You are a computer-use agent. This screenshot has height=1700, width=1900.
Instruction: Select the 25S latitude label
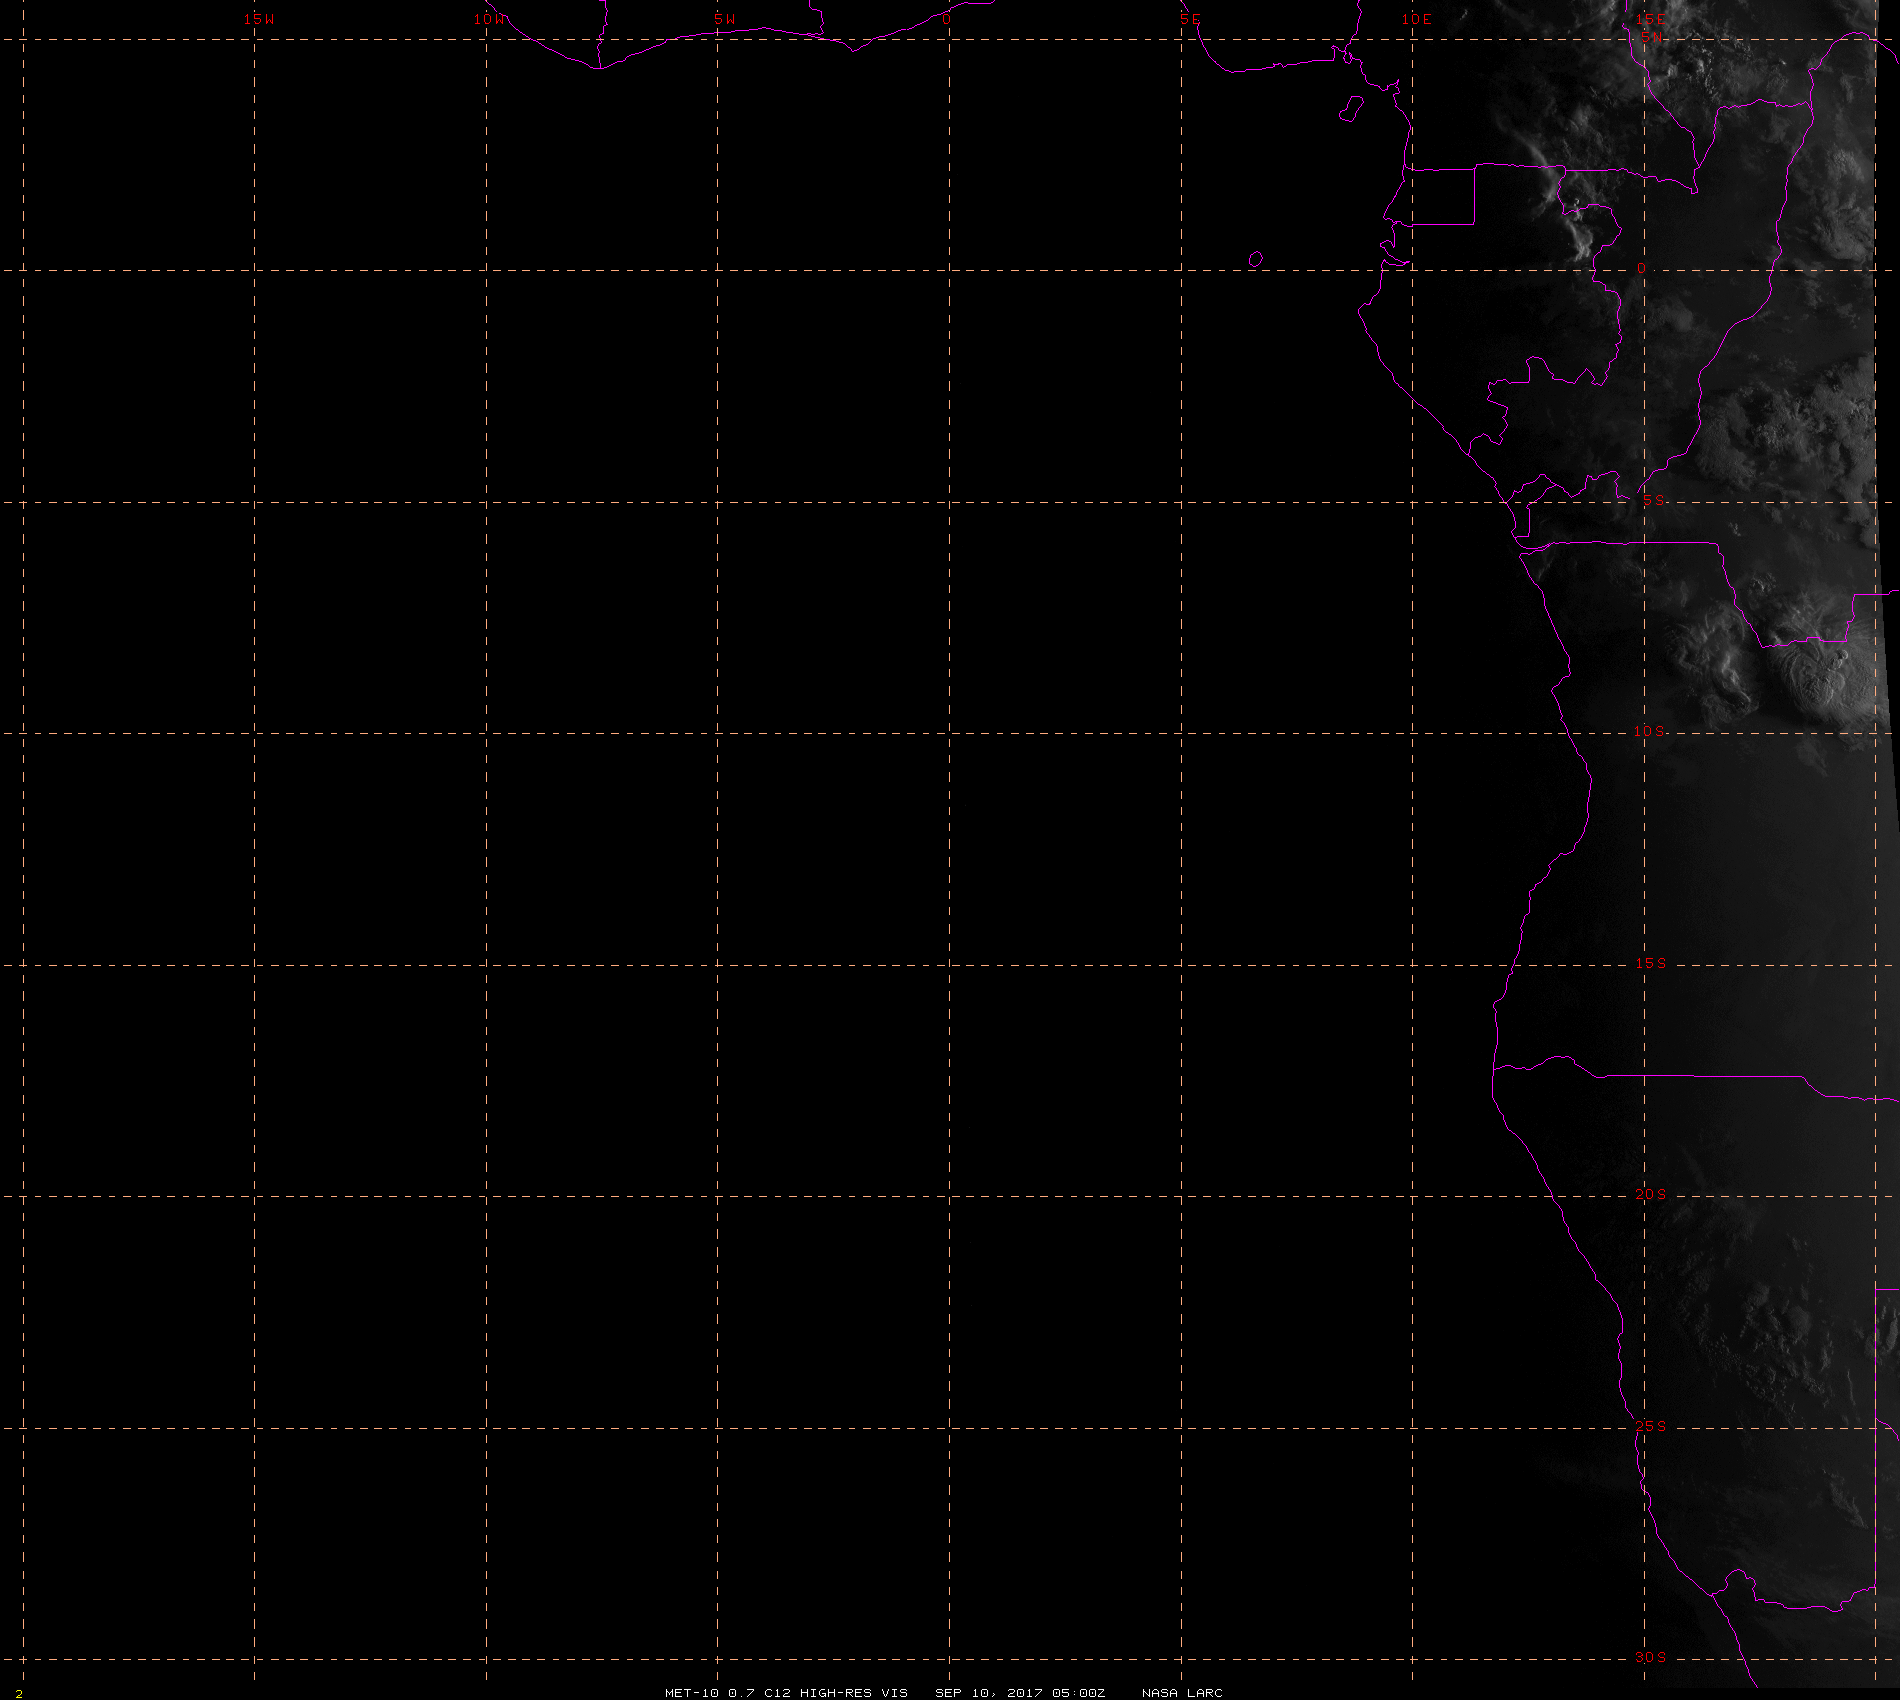pyautogui.click(x=1651, y=1426)
